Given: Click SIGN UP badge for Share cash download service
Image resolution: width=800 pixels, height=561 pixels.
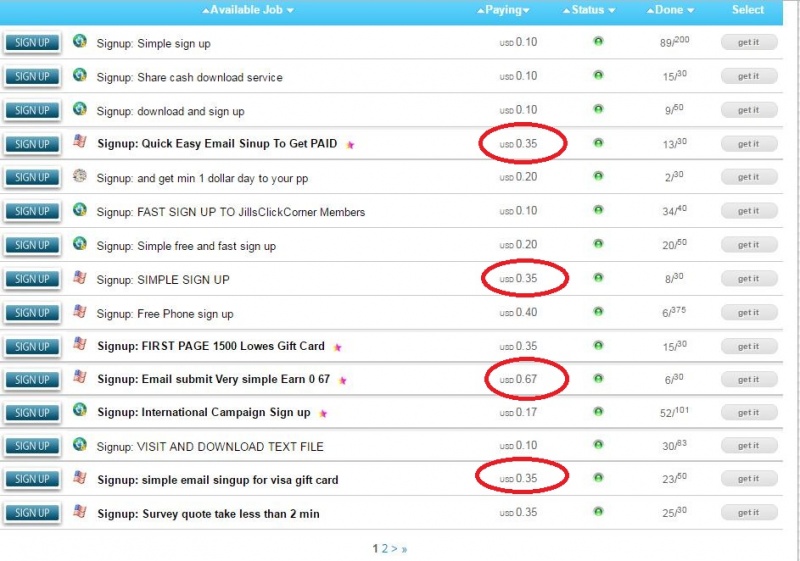Looking at the screenshot, I should (x=32, y=76).
